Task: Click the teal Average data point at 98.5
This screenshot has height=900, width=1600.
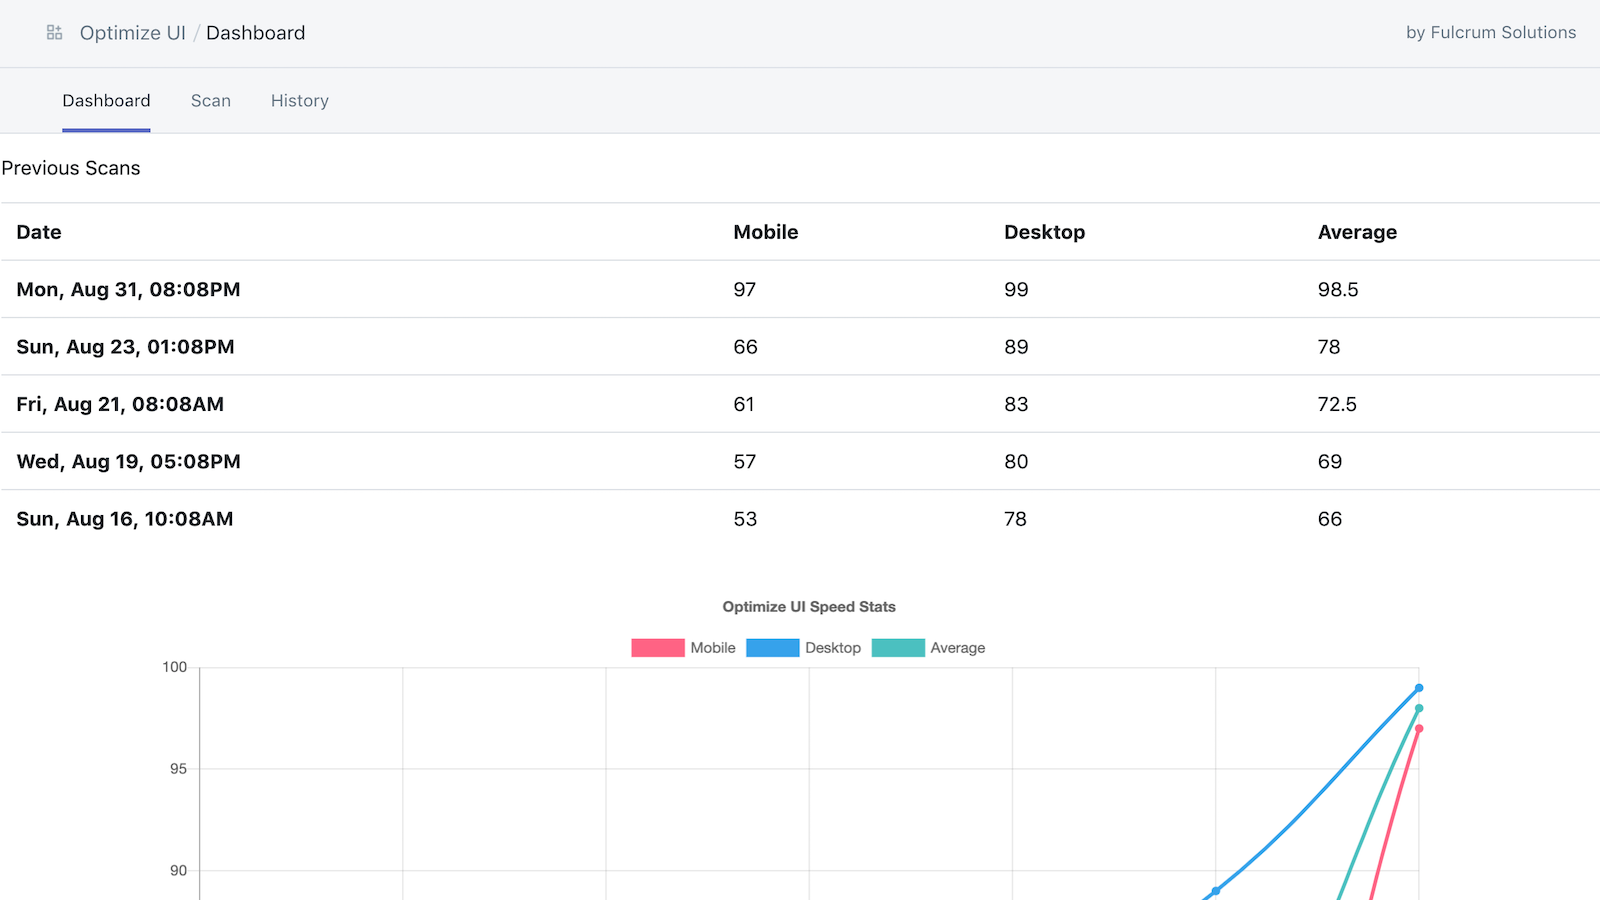Action: click(1418, 708)
